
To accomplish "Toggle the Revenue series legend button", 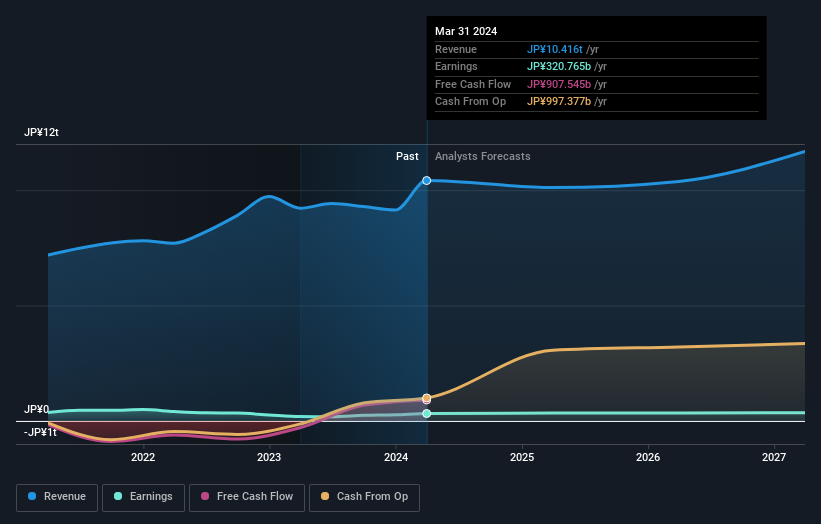I will coord(57,497).
